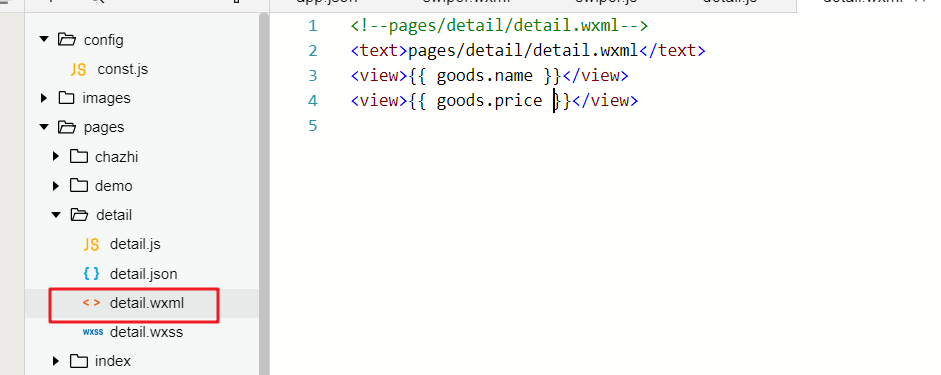Click the JS icon beside detail.js
The image size is (941, 375).
click(91, 245)
